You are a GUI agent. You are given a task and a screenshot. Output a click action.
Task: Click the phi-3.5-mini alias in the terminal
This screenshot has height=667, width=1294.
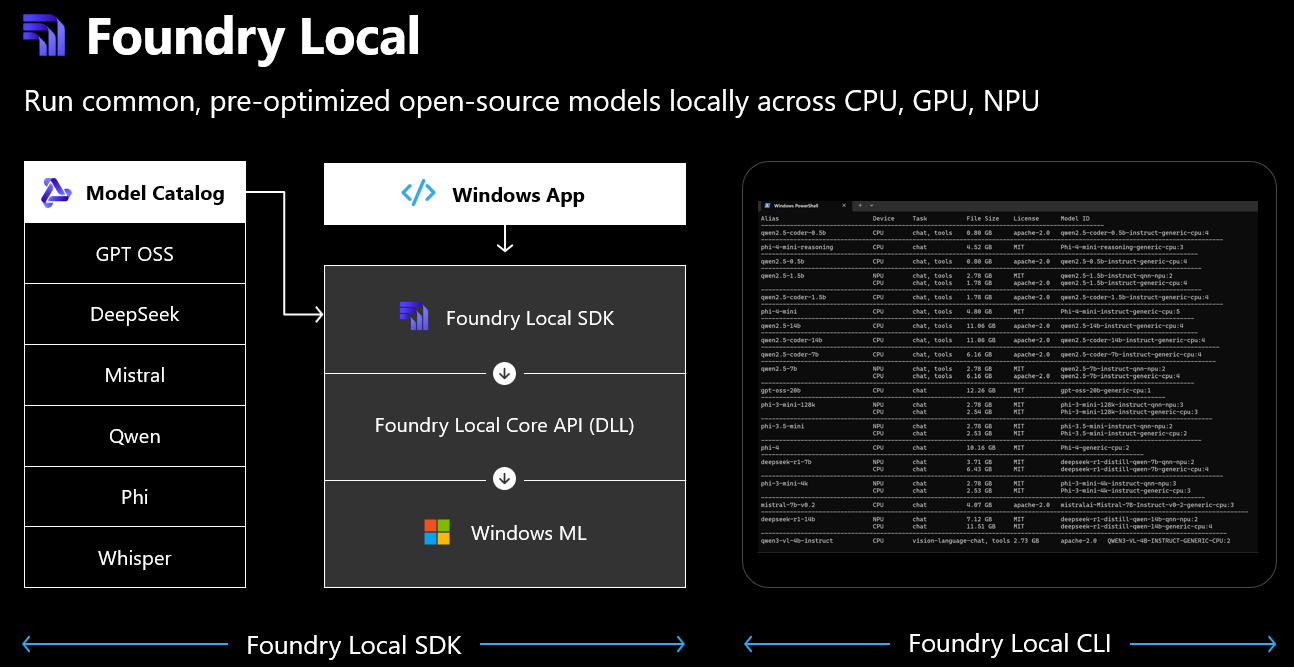click(x=782, y=426)
